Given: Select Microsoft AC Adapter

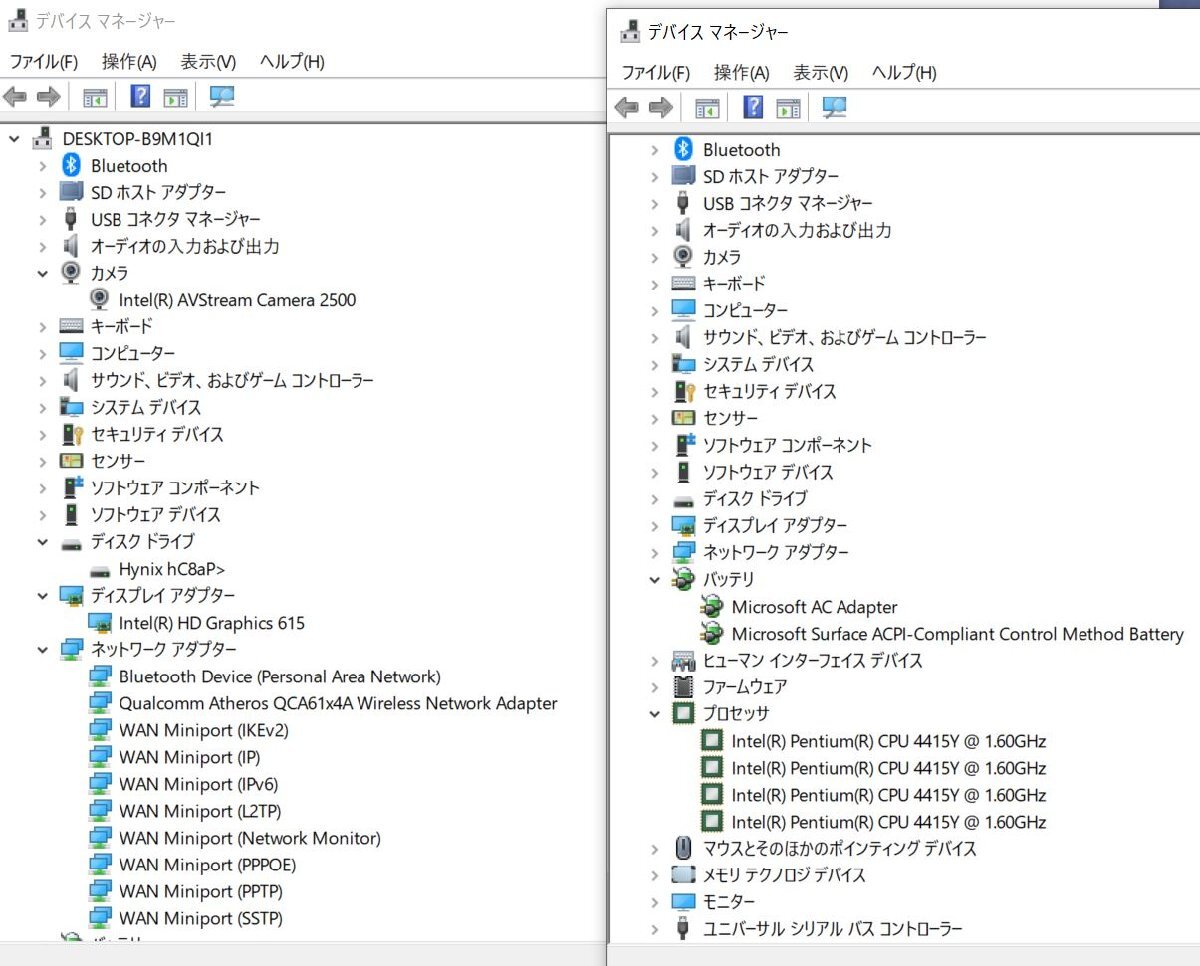Looking at the screenshot, I should [814, 607].
